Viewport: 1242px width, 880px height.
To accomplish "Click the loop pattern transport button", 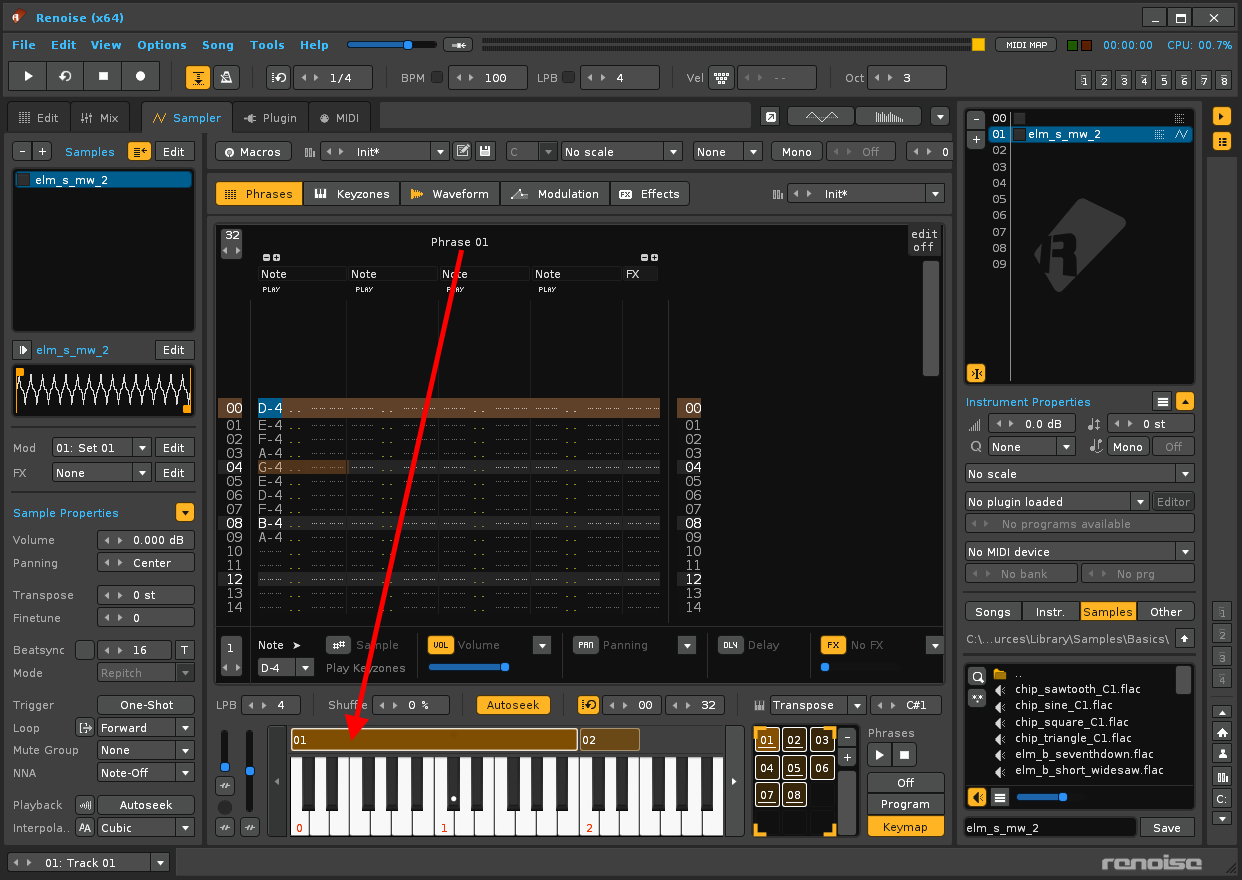I will [x=66, y=77].
